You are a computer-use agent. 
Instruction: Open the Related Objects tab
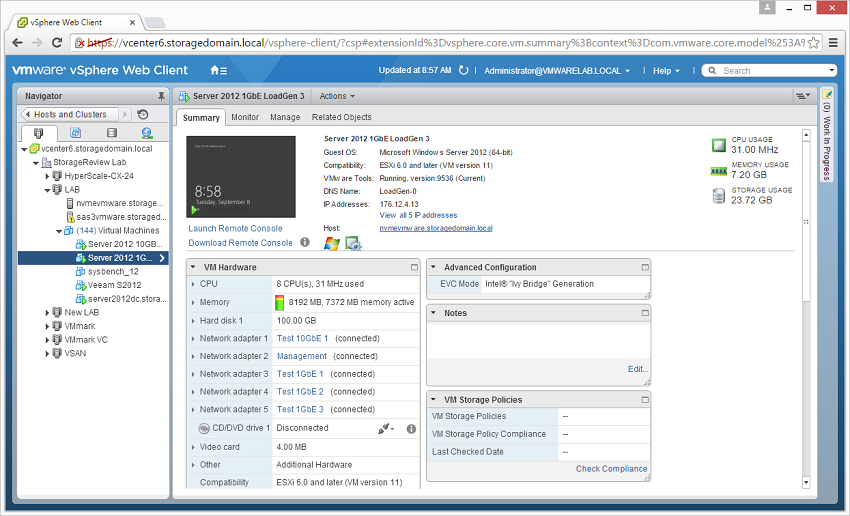(x=342, y=117)
